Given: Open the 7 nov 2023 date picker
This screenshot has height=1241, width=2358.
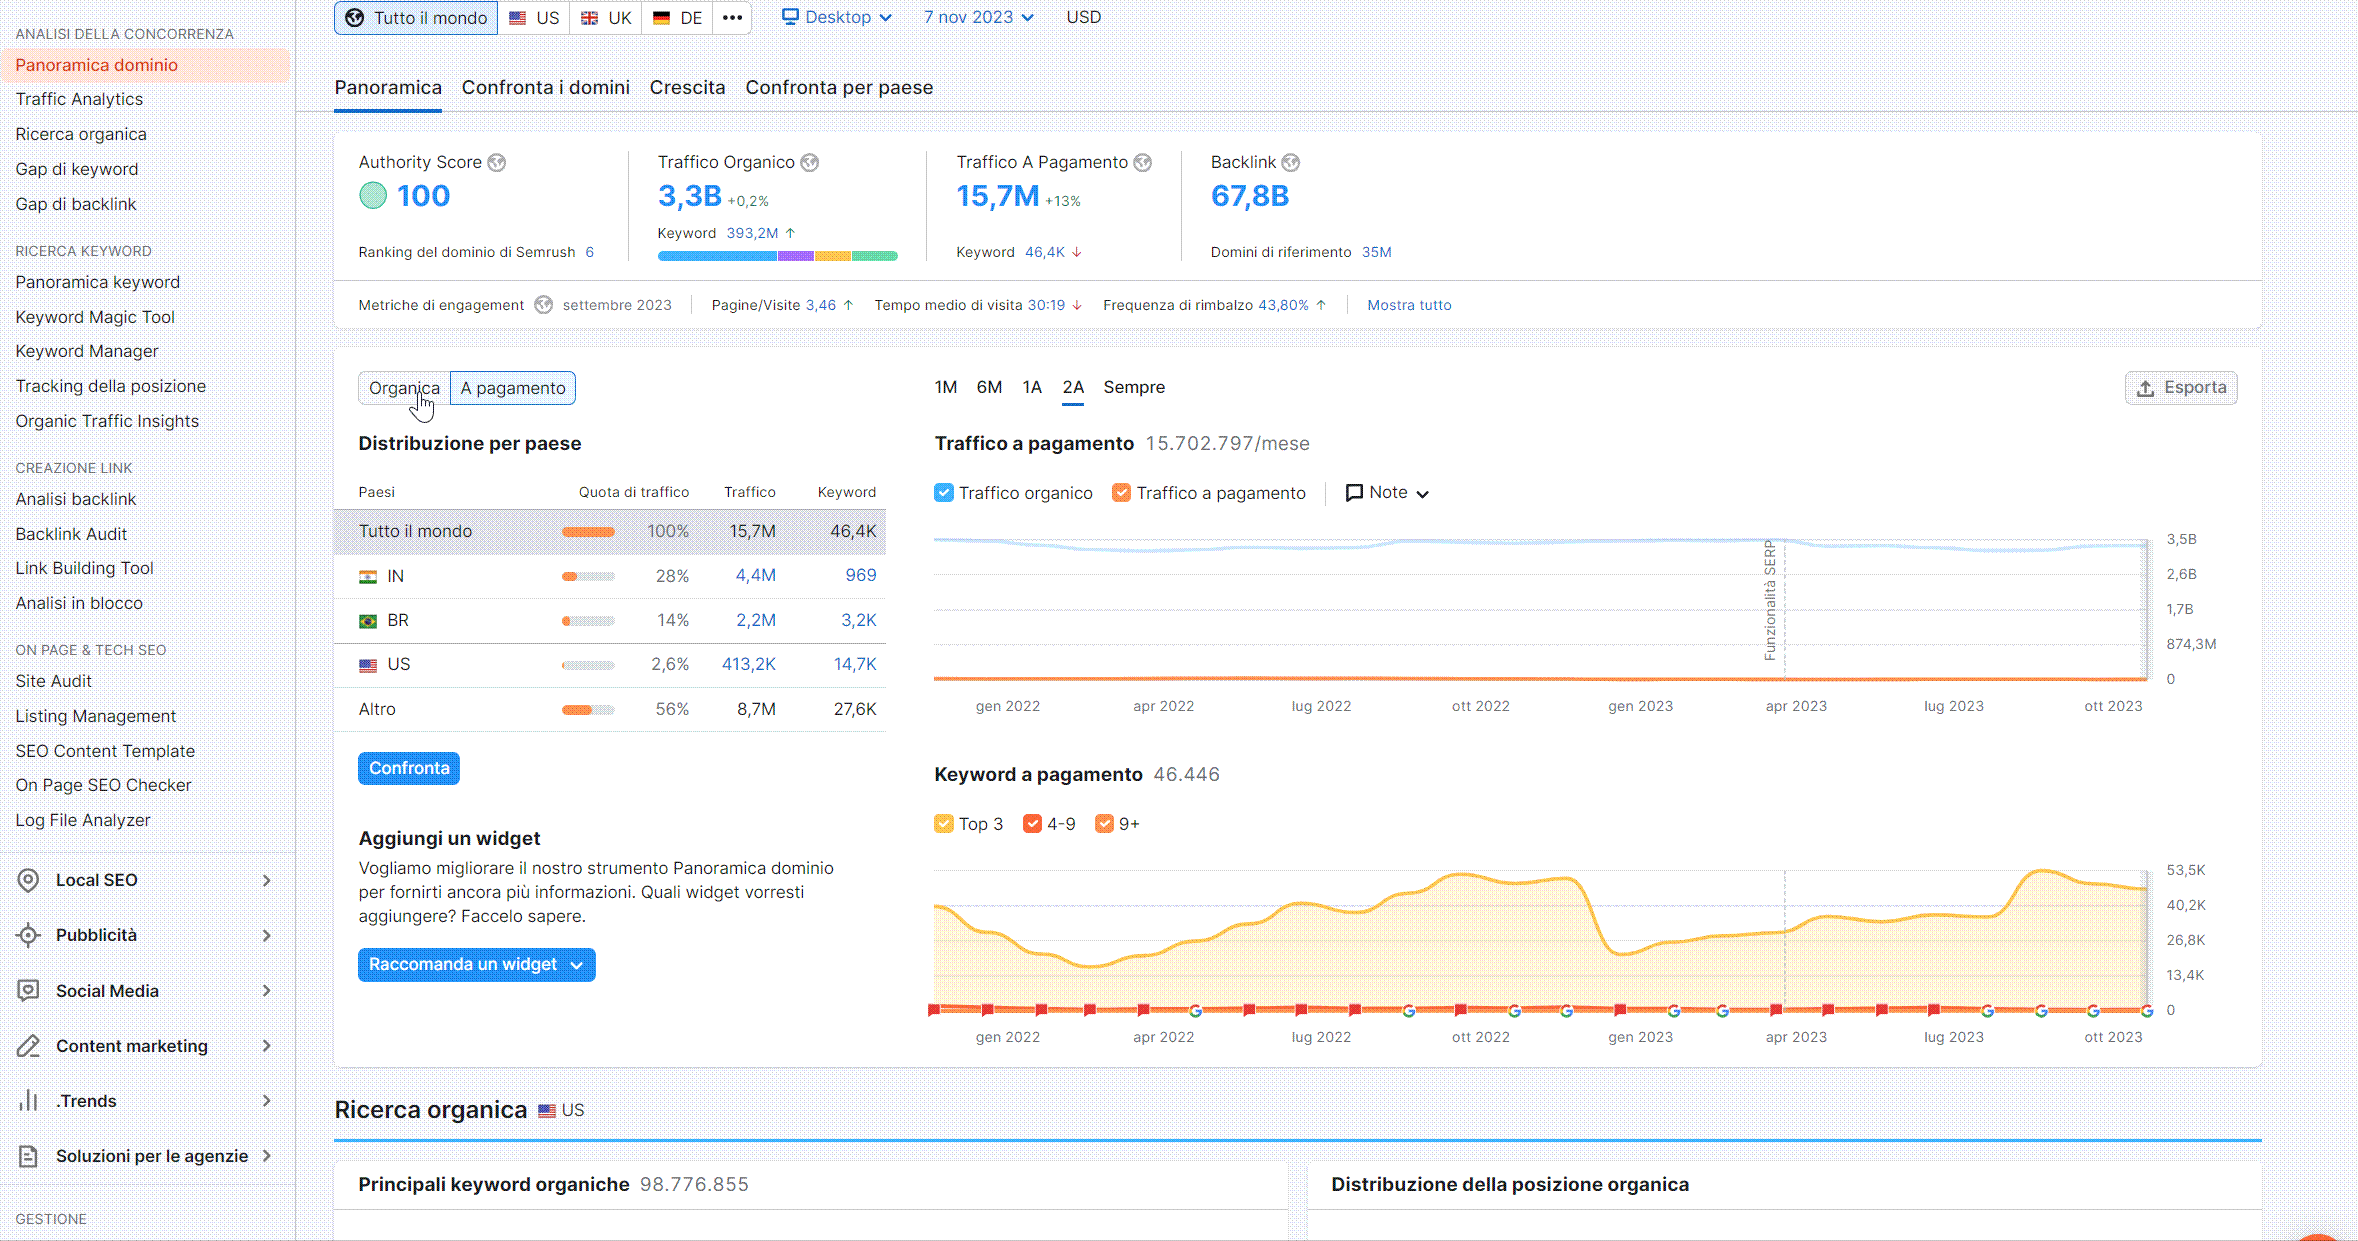Looking at the screenshot, I should tap(977, 17).
